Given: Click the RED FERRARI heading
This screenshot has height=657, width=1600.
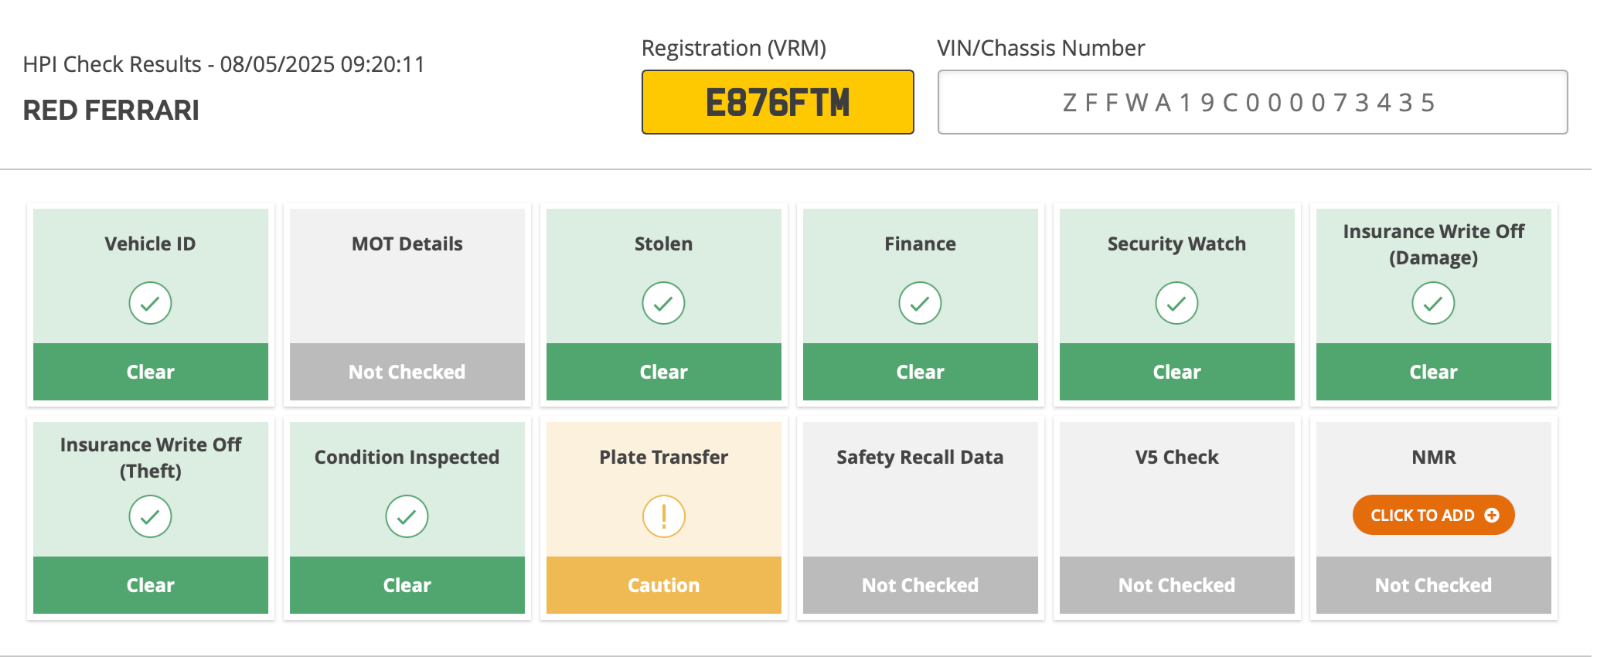Looking at the screenshot, I should (x=111, y=110).
